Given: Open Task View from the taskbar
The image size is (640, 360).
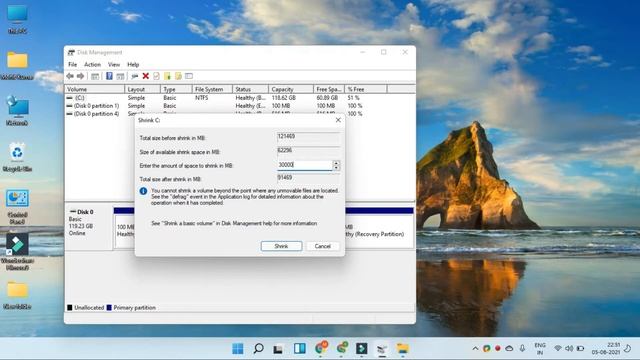Looking at the screenshot, I should pyautogui.click(x=278, y=349).
